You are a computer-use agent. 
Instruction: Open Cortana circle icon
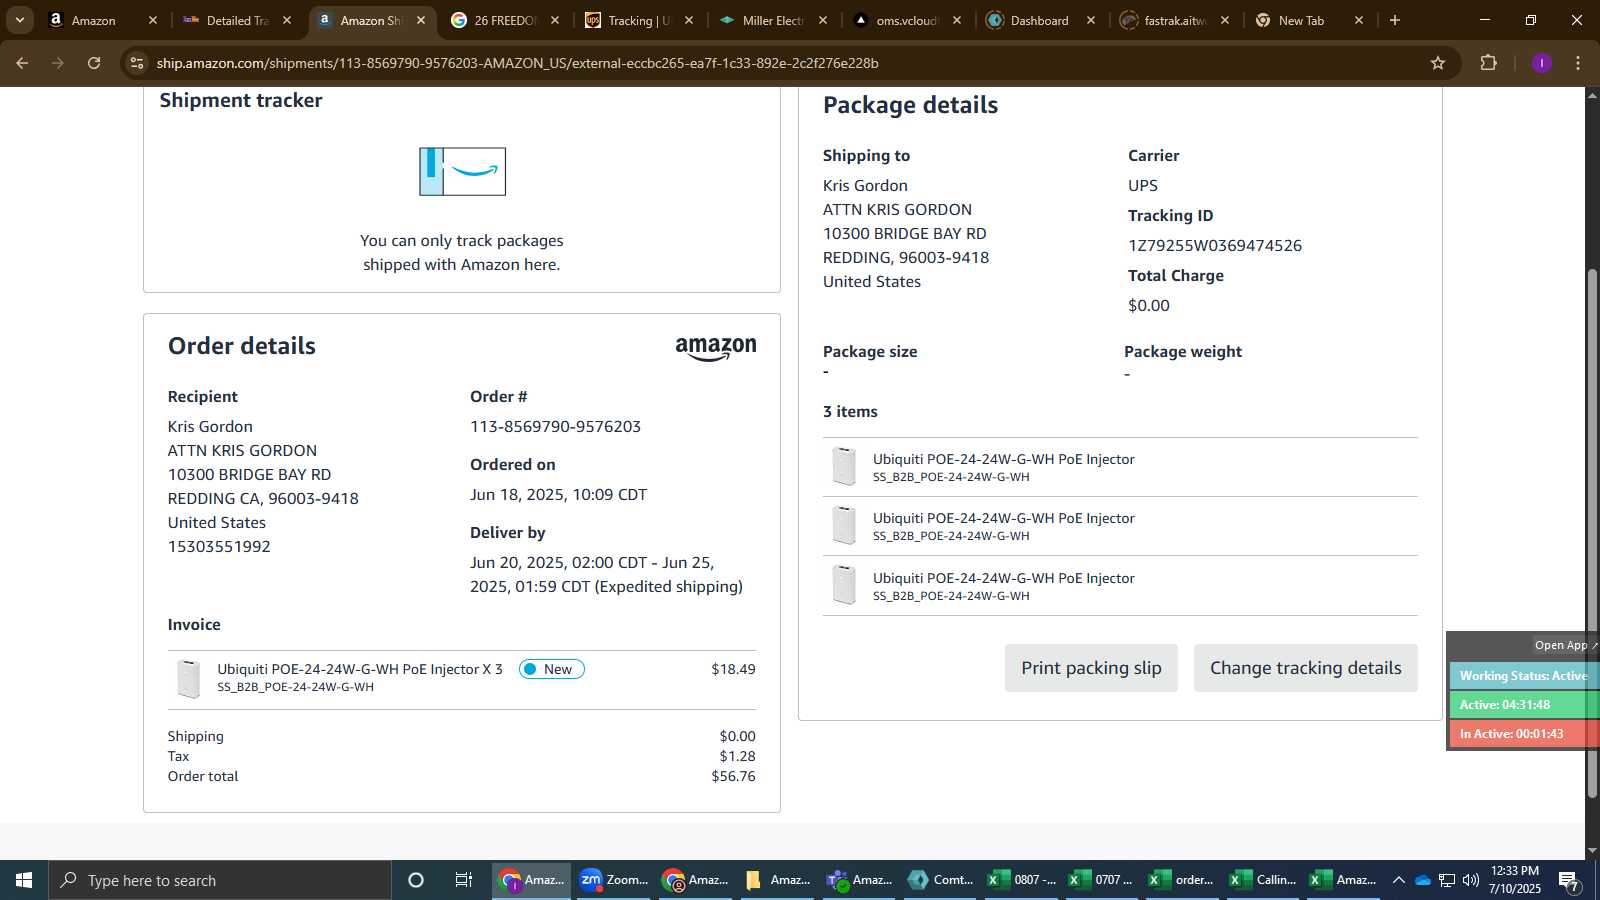tap(416, 880)
